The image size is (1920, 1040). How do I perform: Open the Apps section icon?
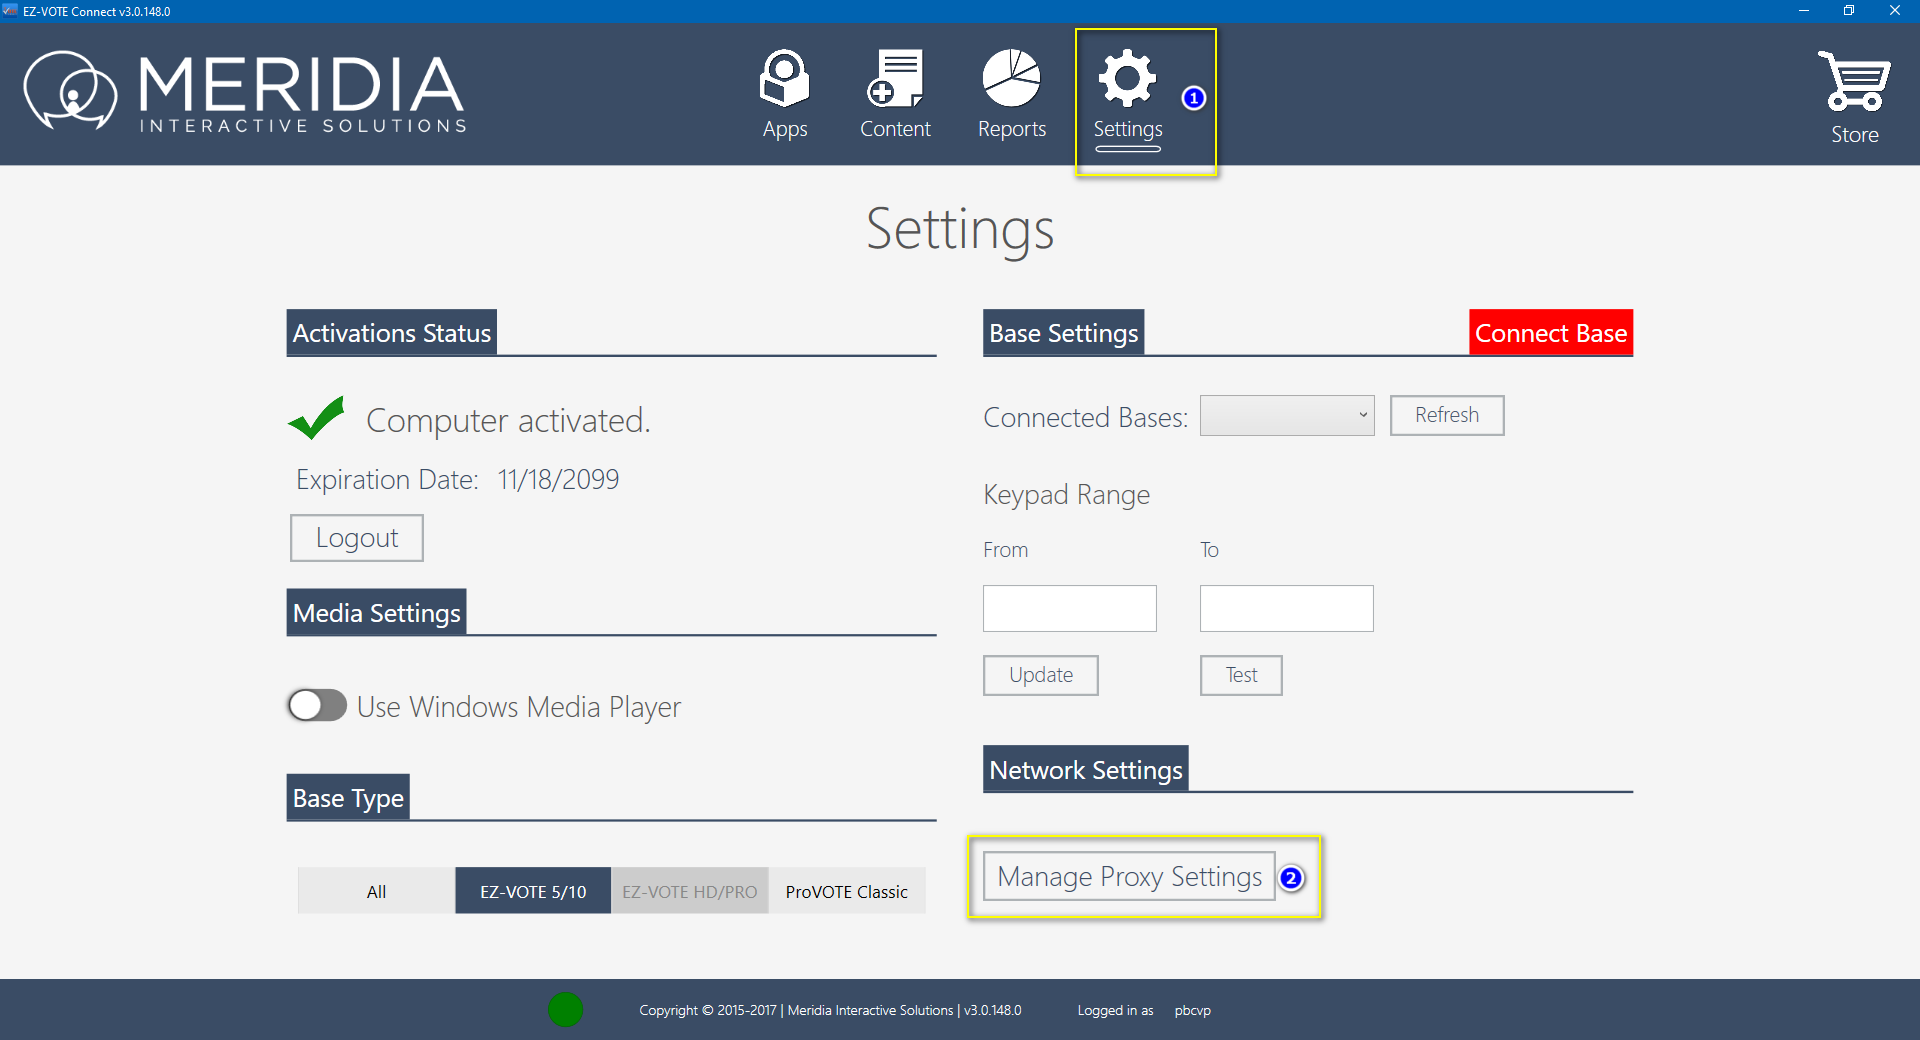[x=785, y=78]
